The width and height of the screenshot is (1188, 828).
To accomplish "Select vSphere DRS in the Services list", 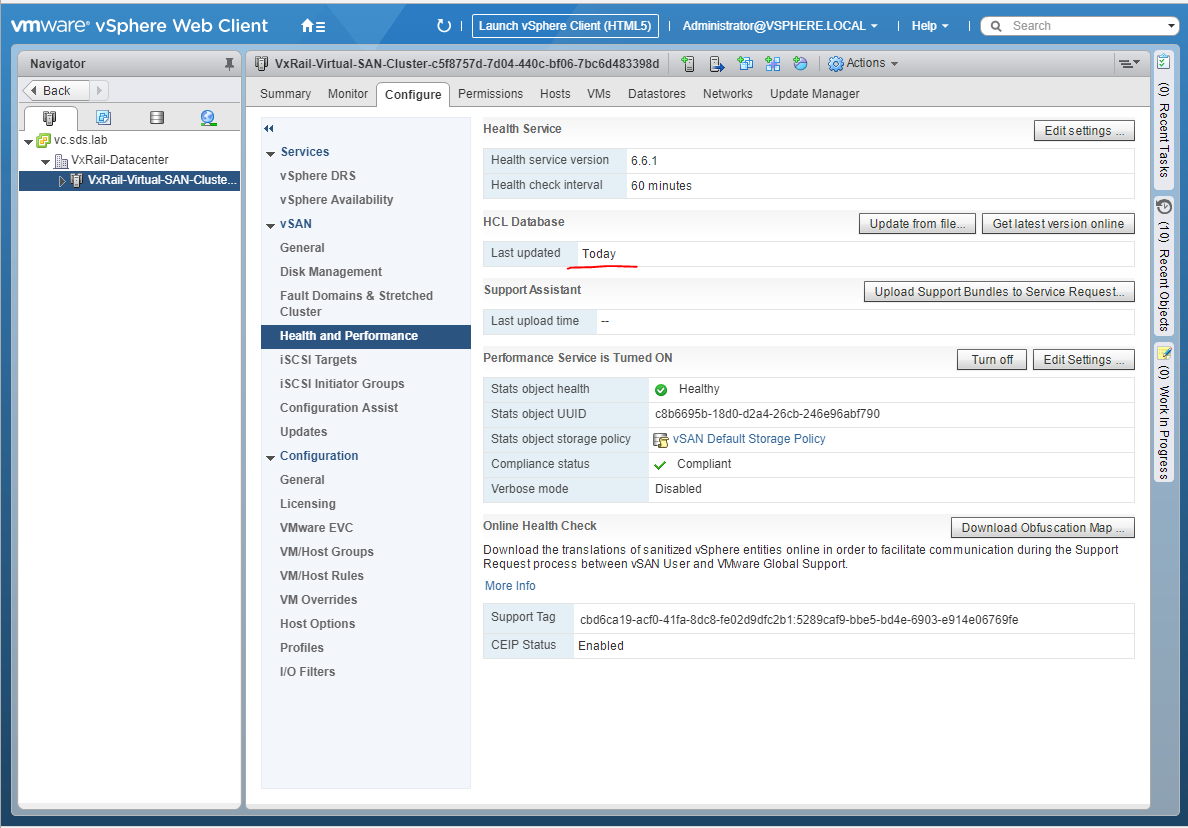I will [318, 176].
